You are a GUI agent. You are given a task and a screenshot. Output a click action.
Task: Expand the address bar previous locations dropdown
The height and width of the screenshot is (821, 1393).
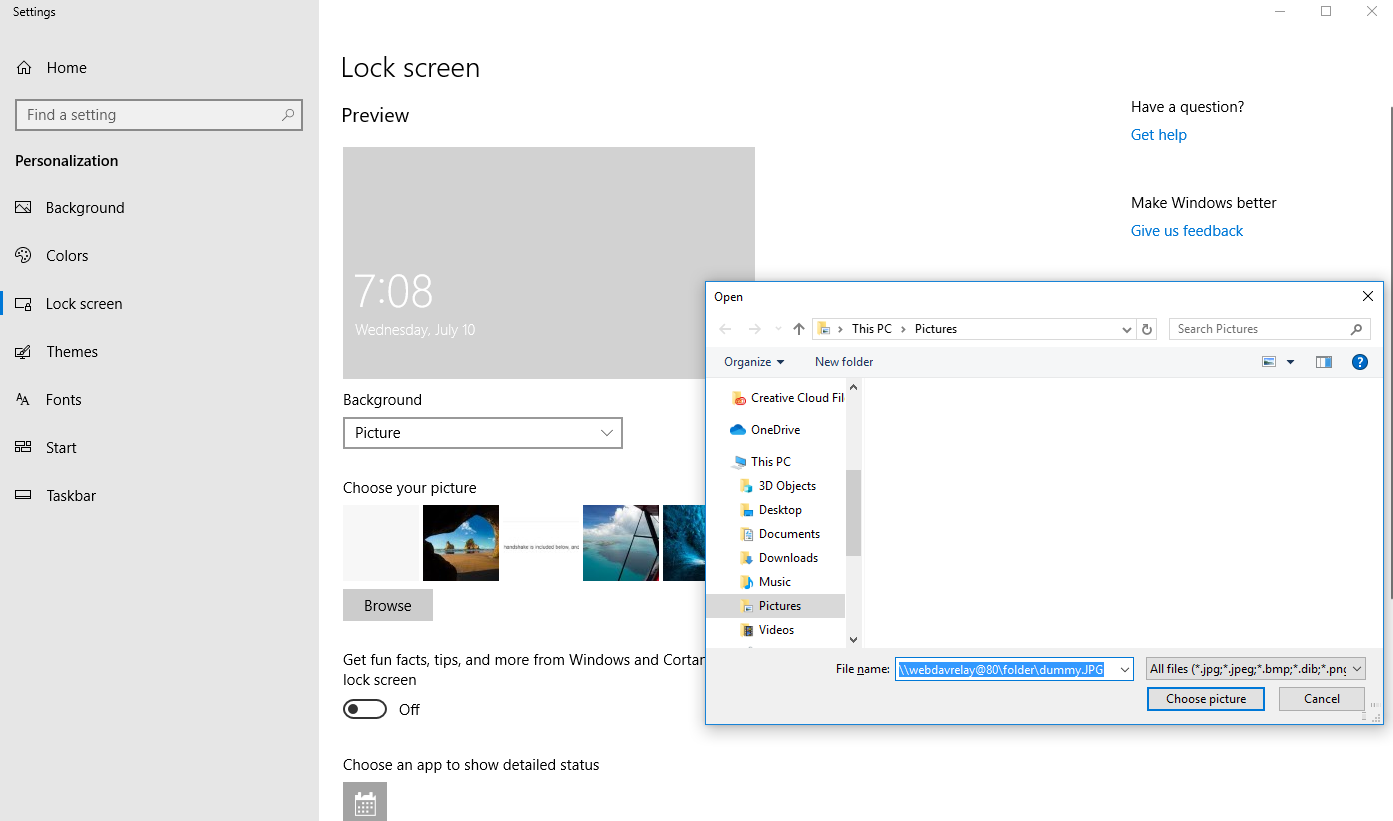[x=1127, y=329]
